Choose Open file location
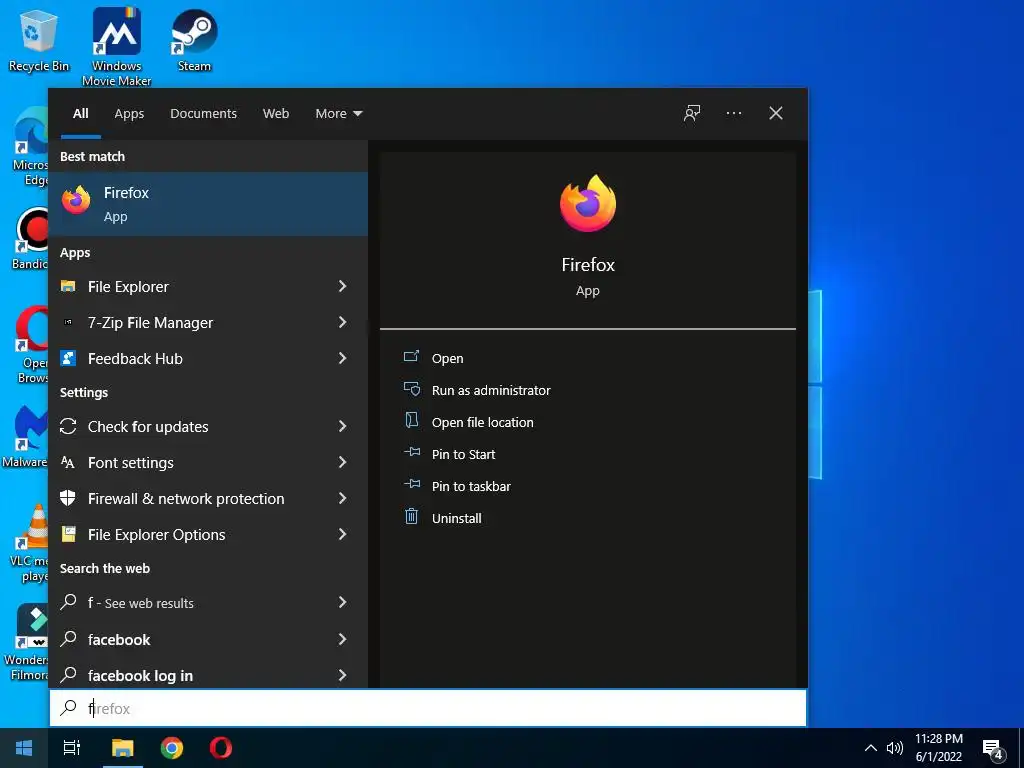Screen dimensions: 1024x768 (483, 422)
